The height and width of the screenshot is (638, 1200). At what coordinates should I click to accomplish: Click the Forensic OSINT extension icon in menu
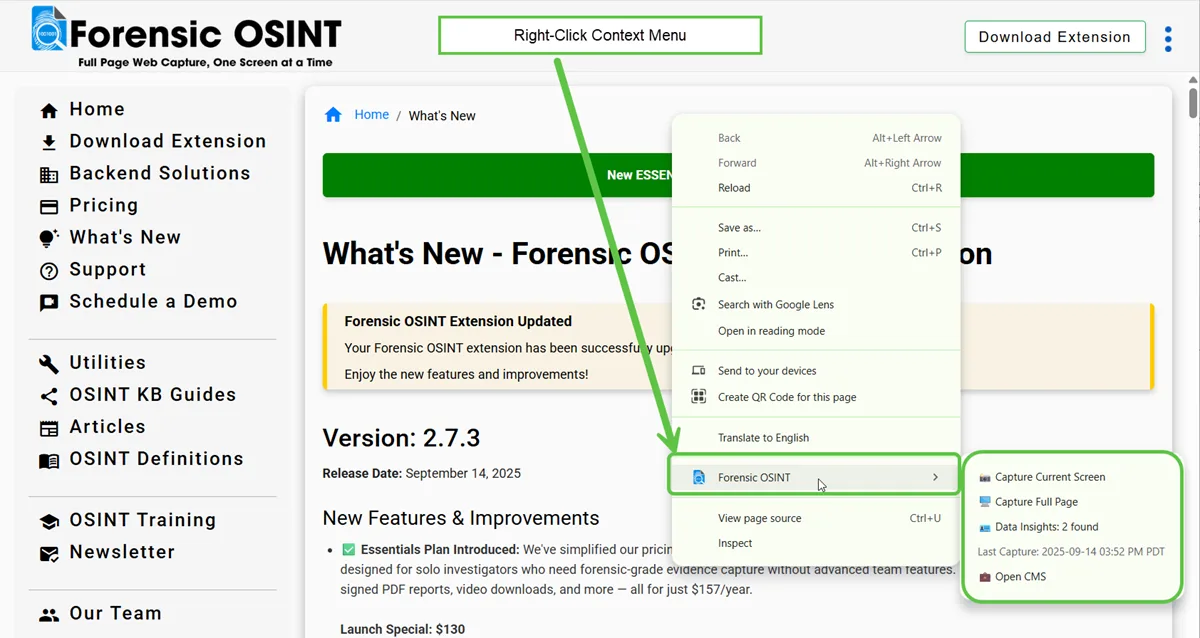[699, 478]
